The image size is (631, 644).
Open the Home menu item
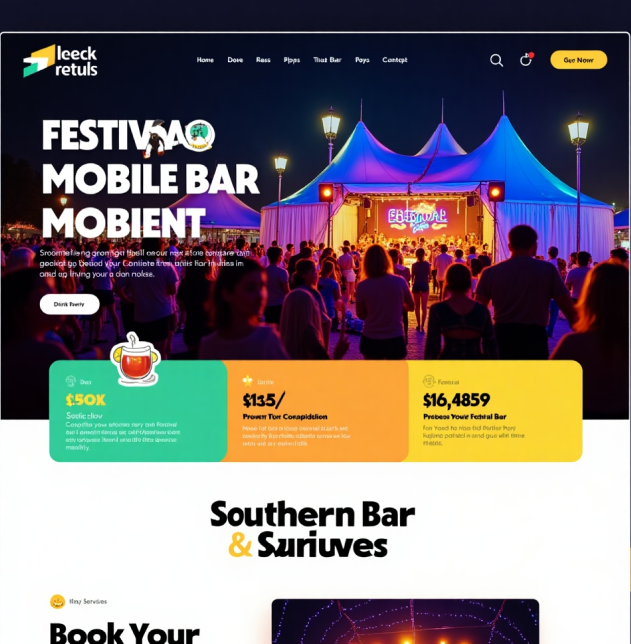pos(205,60)
